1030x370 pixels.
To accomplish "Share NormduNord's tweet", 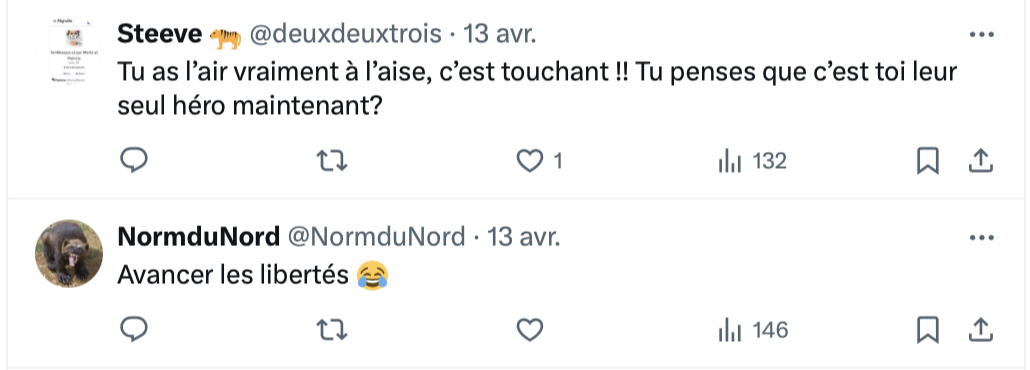I will pos(980,330).
